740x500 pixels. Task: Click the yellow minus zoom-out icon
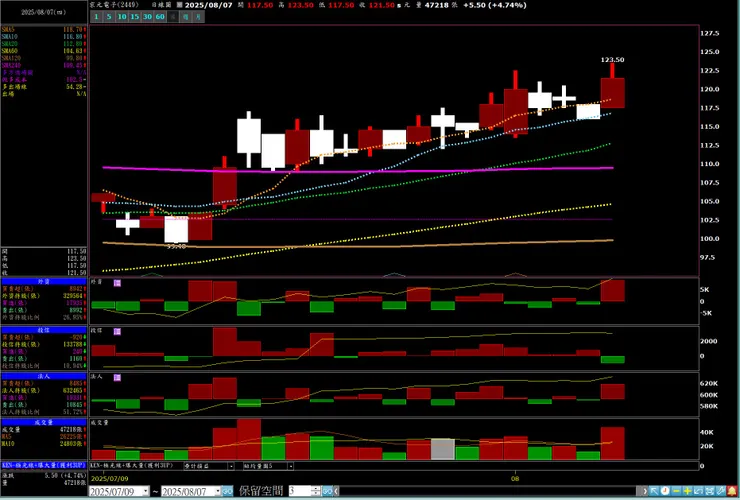click(676, 491)
